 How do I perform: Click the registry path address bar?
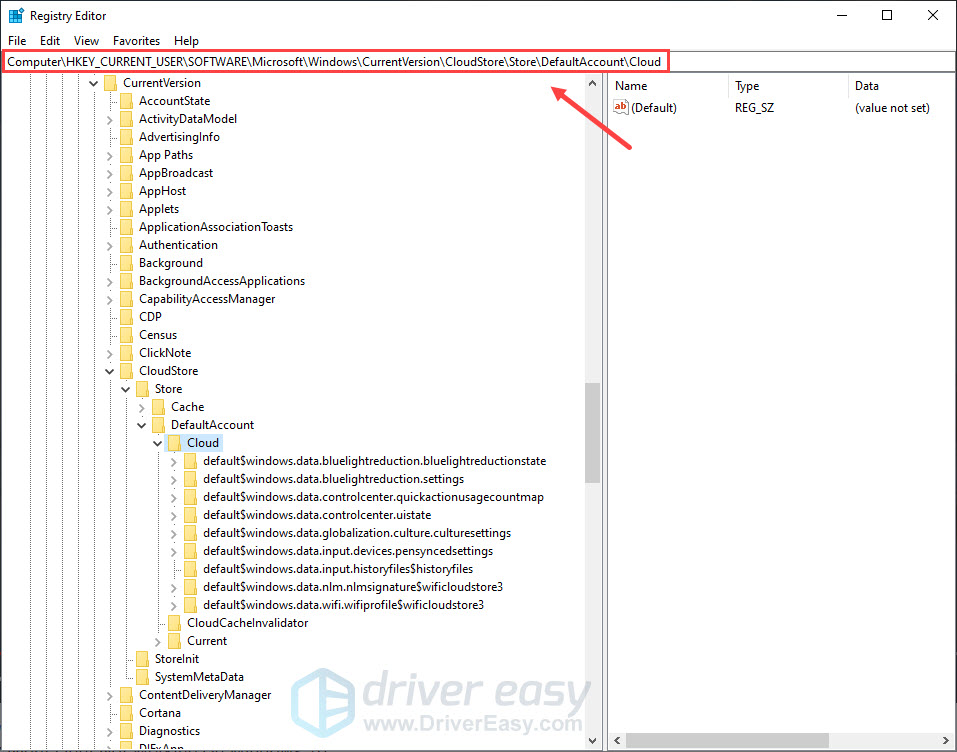[335, 62]
